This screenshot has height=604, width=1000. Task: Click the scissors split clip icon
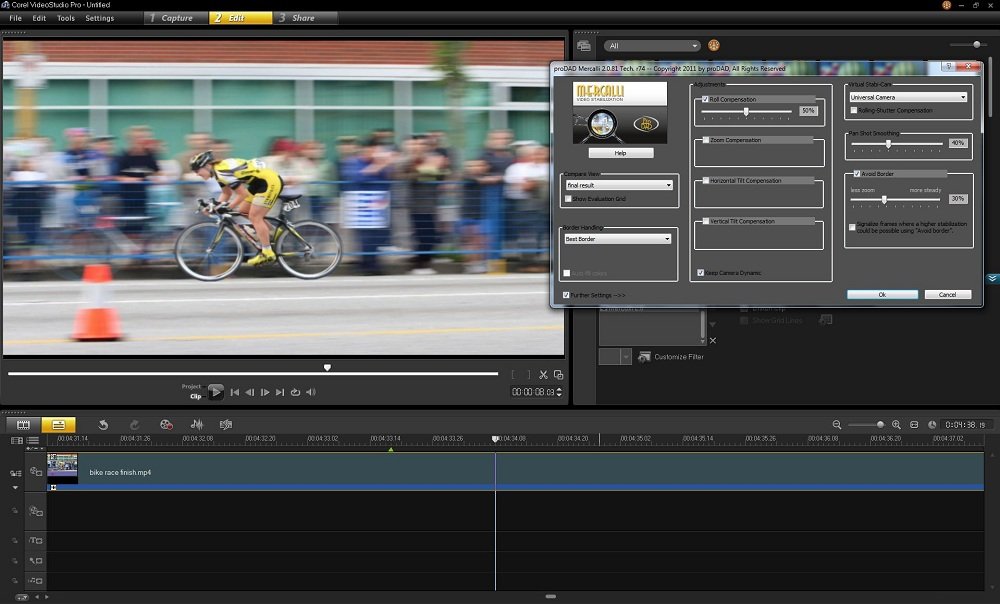(x=543, y=375)
